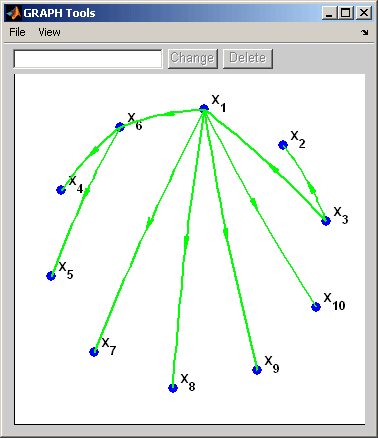Select node X2 blue dot
This screenshot has width=378, height=438.
click(283, 145)
